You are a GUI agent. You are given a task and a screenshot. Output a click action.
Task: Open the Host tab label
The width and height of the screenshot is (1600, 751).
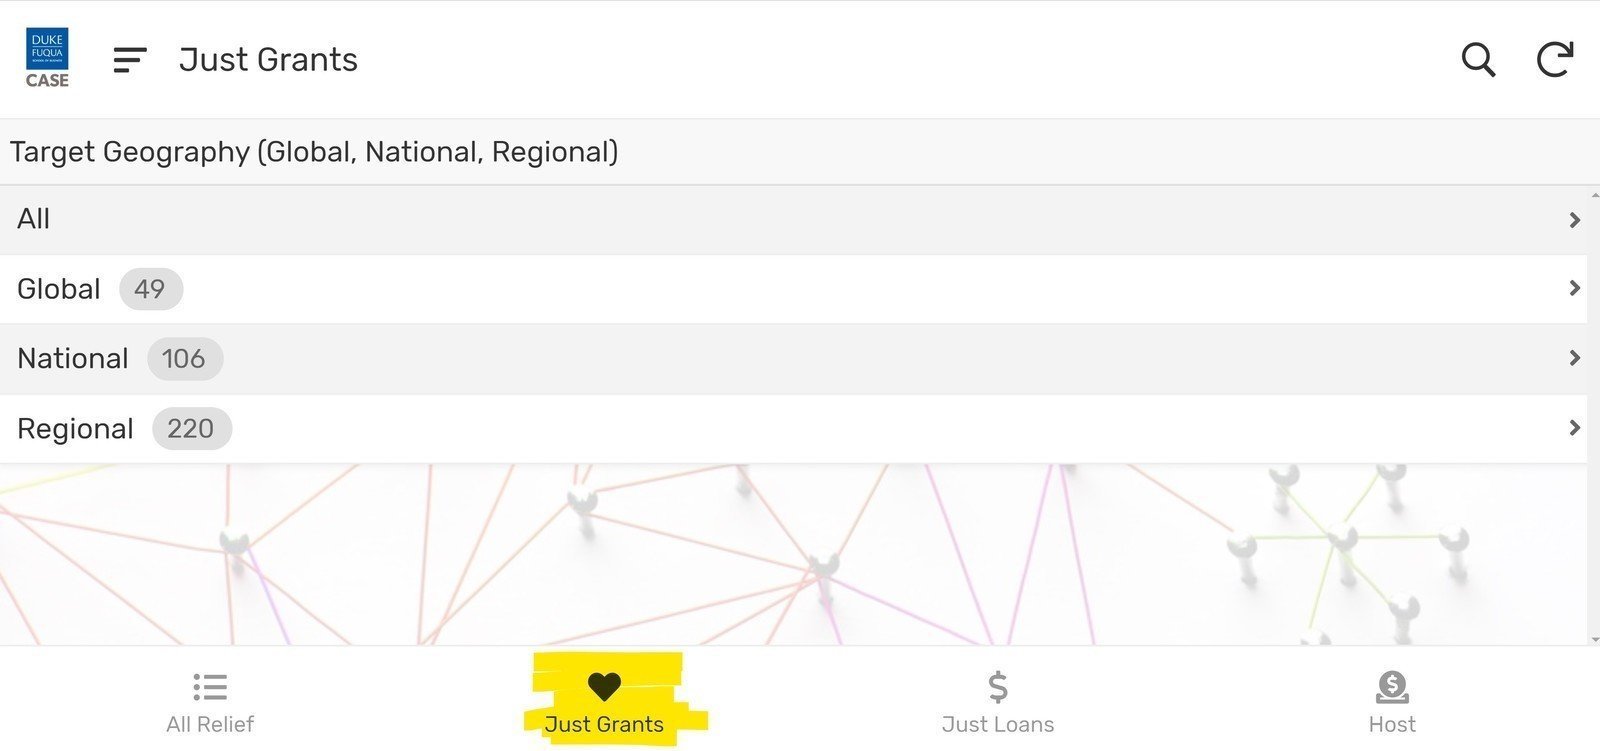click(1392, 724)
